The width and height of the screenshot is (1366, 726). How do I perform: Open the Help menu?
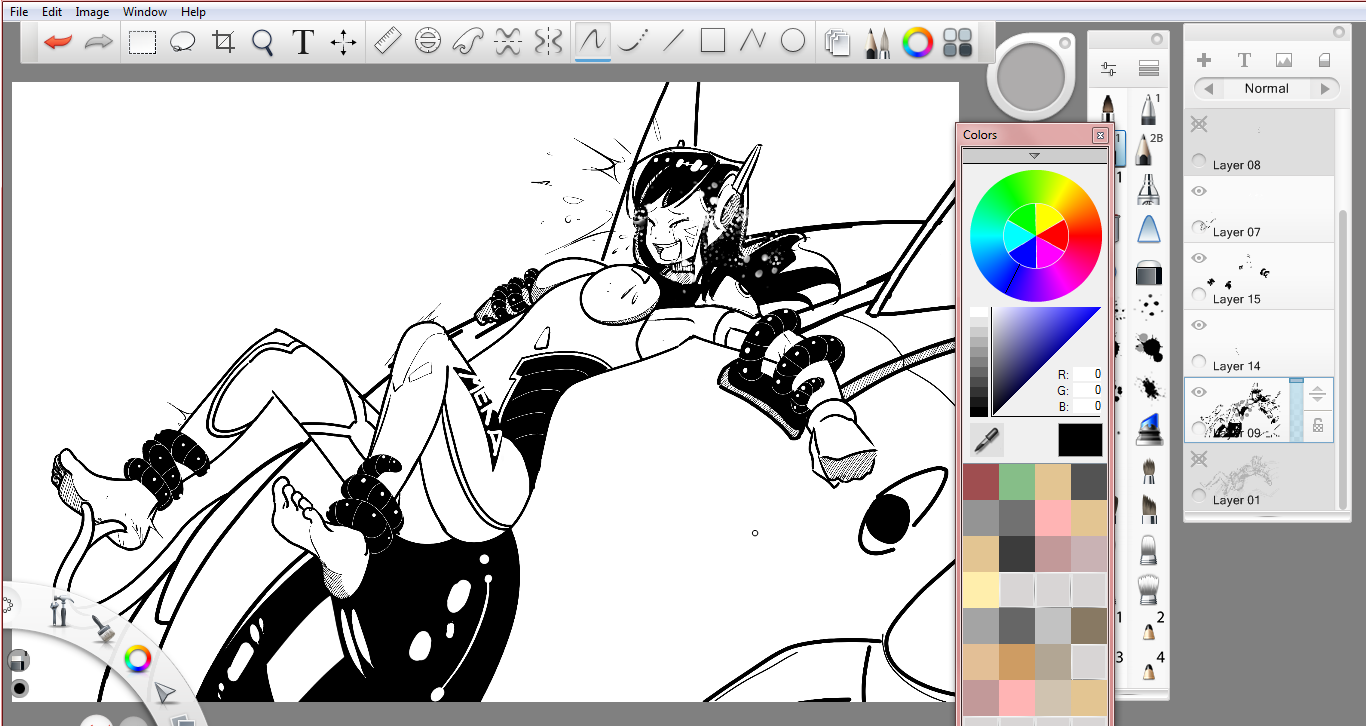tap(194, 12)
